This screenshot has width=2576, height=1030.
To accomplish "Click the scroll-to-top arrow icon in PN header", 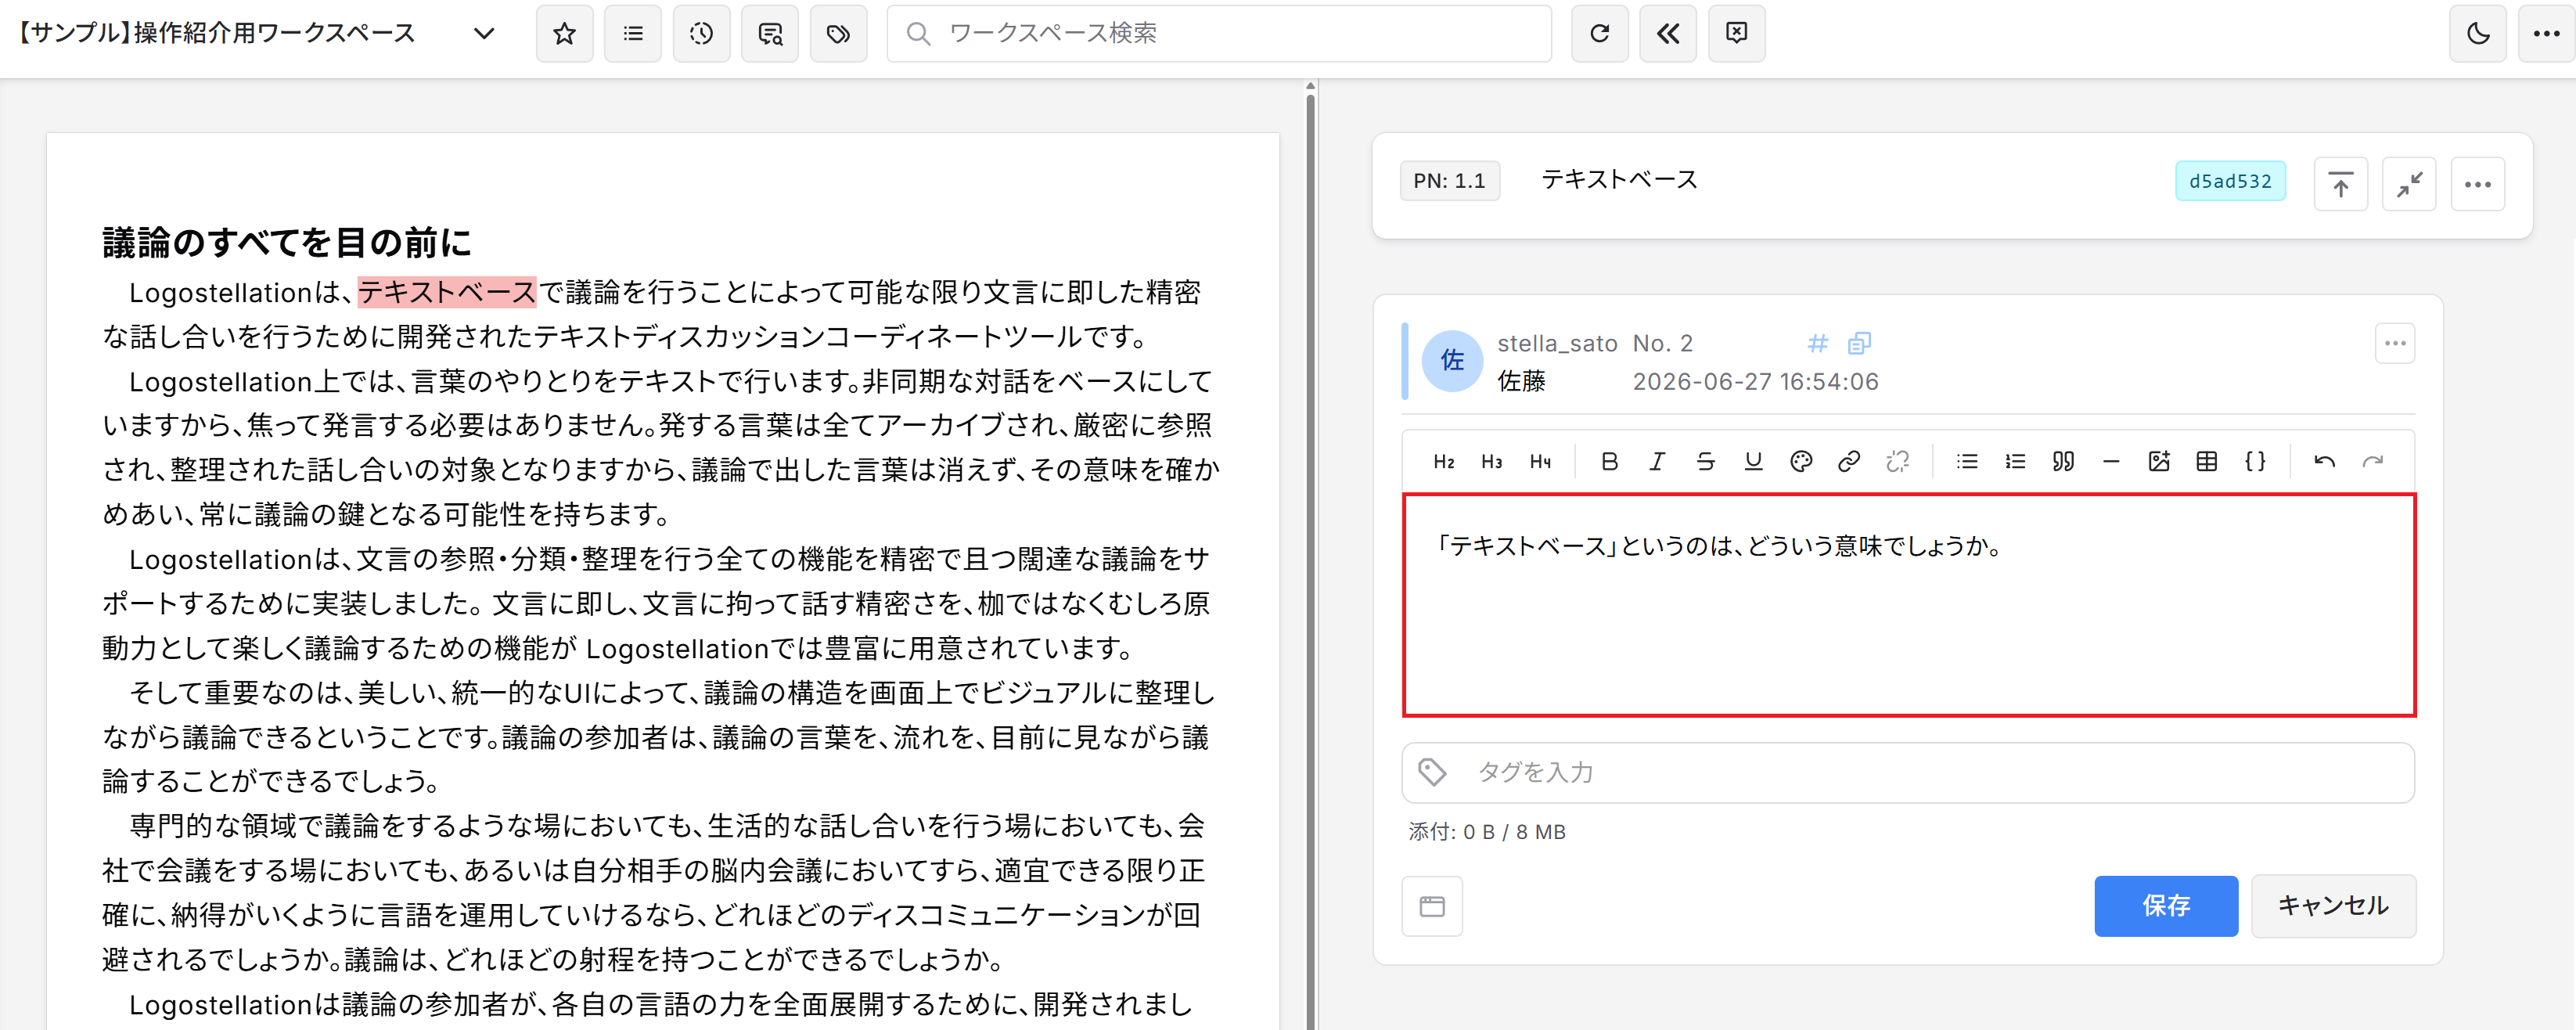I will pyautogui.click(x=2341, y=184).
